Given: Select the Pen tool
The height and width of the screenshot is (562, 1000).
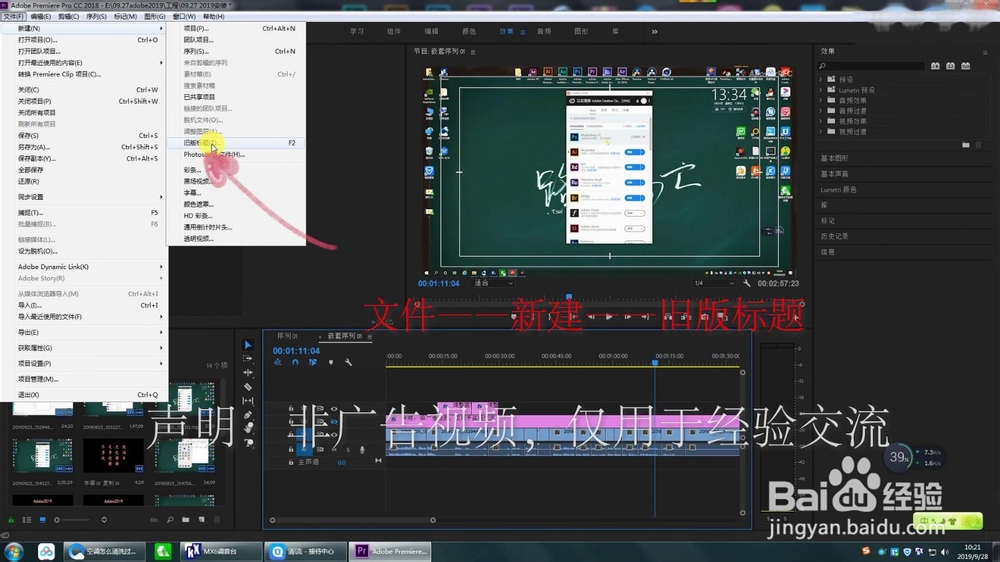Looking at the screenshot, I should click(x=248, y=415).
